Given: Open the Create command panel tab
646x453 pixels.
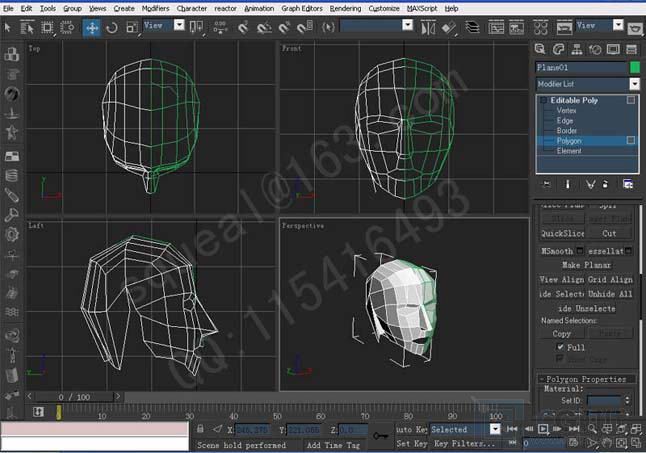Looking at the screenshot, I should (540, 49).
